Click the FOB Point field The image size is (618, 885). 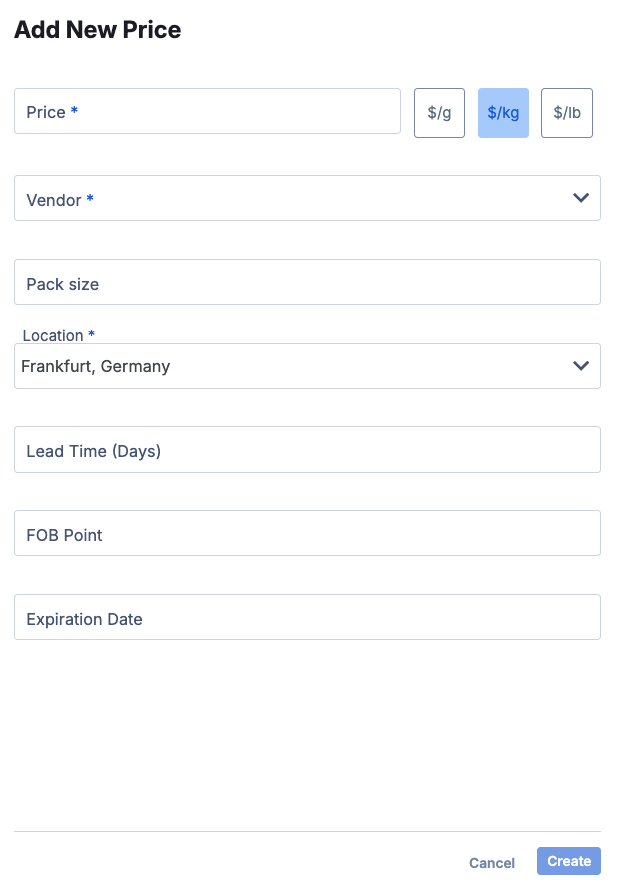coord(307,533)
